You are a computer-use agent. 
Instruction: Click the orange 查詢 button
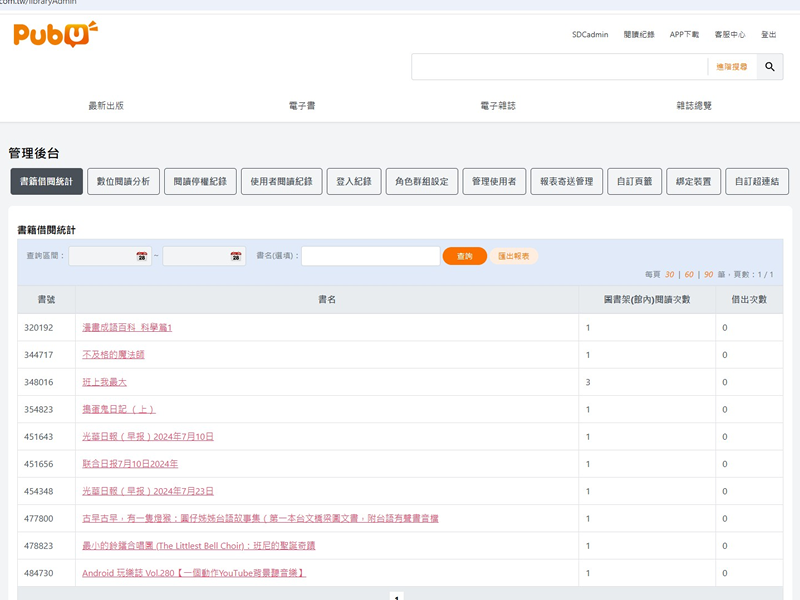click(464, 256)
